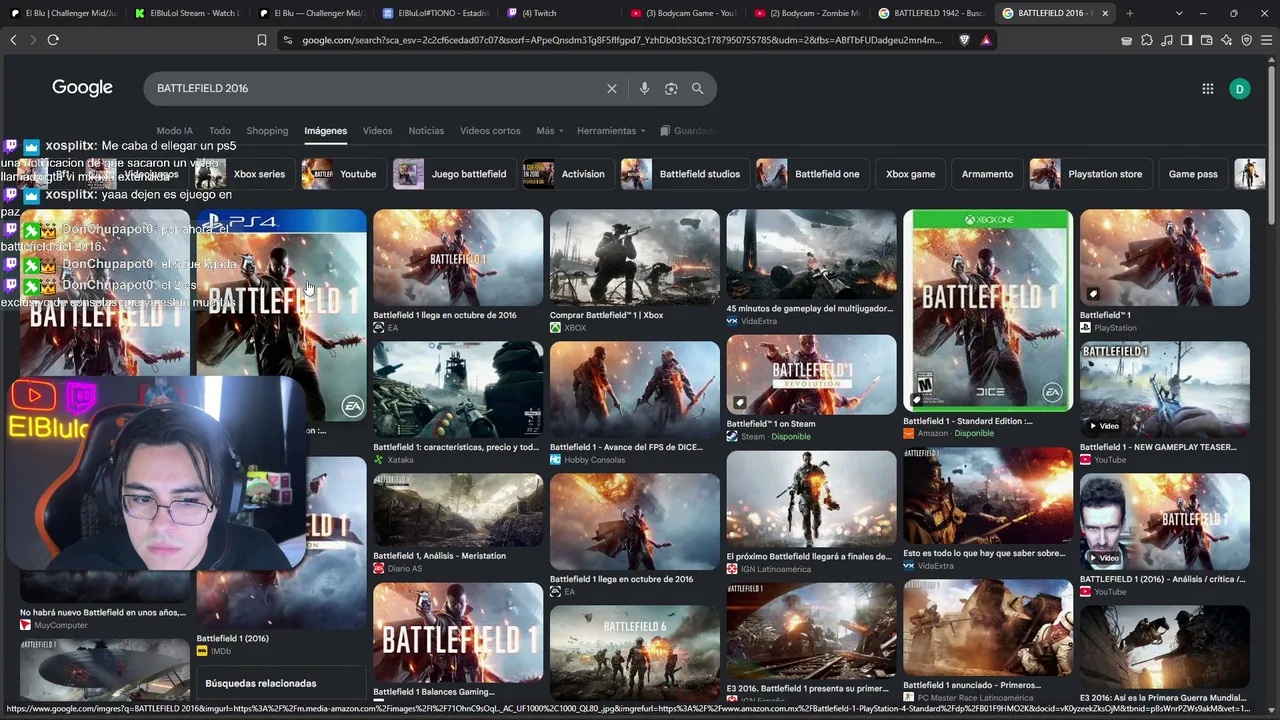Open a new browser tab with plus icon
This screenshot has width=1280, height=720.
[x=1130, y=13]
